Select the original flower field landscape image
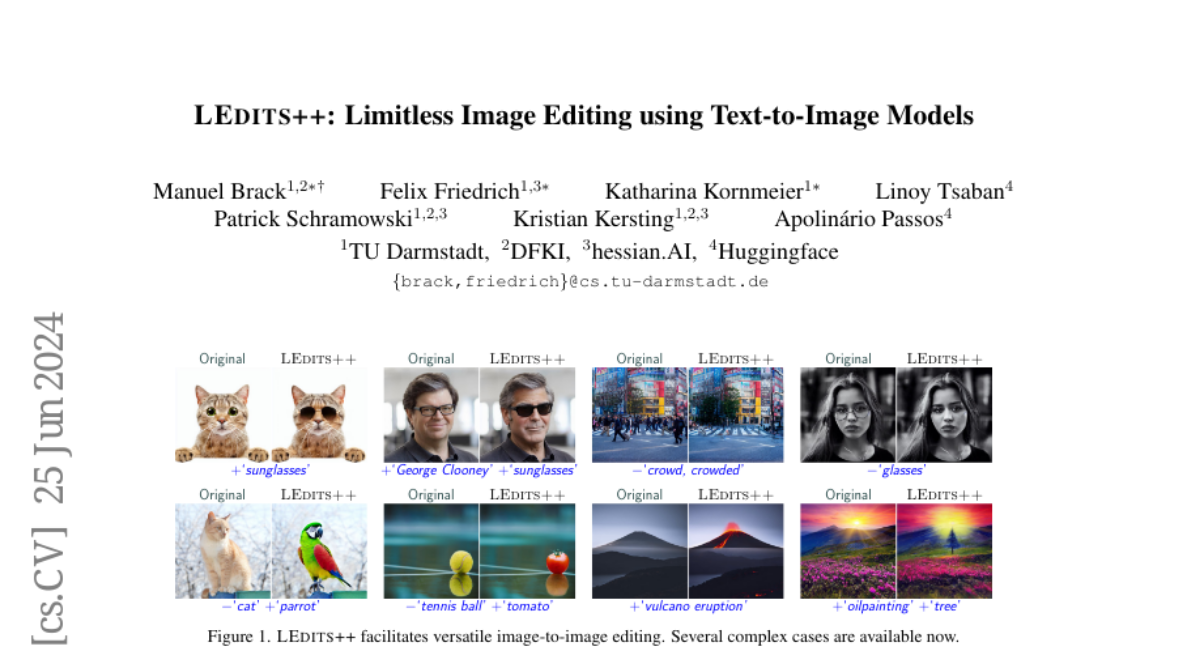The height and width of the screenshot is (648, 1200). point(848,551)
